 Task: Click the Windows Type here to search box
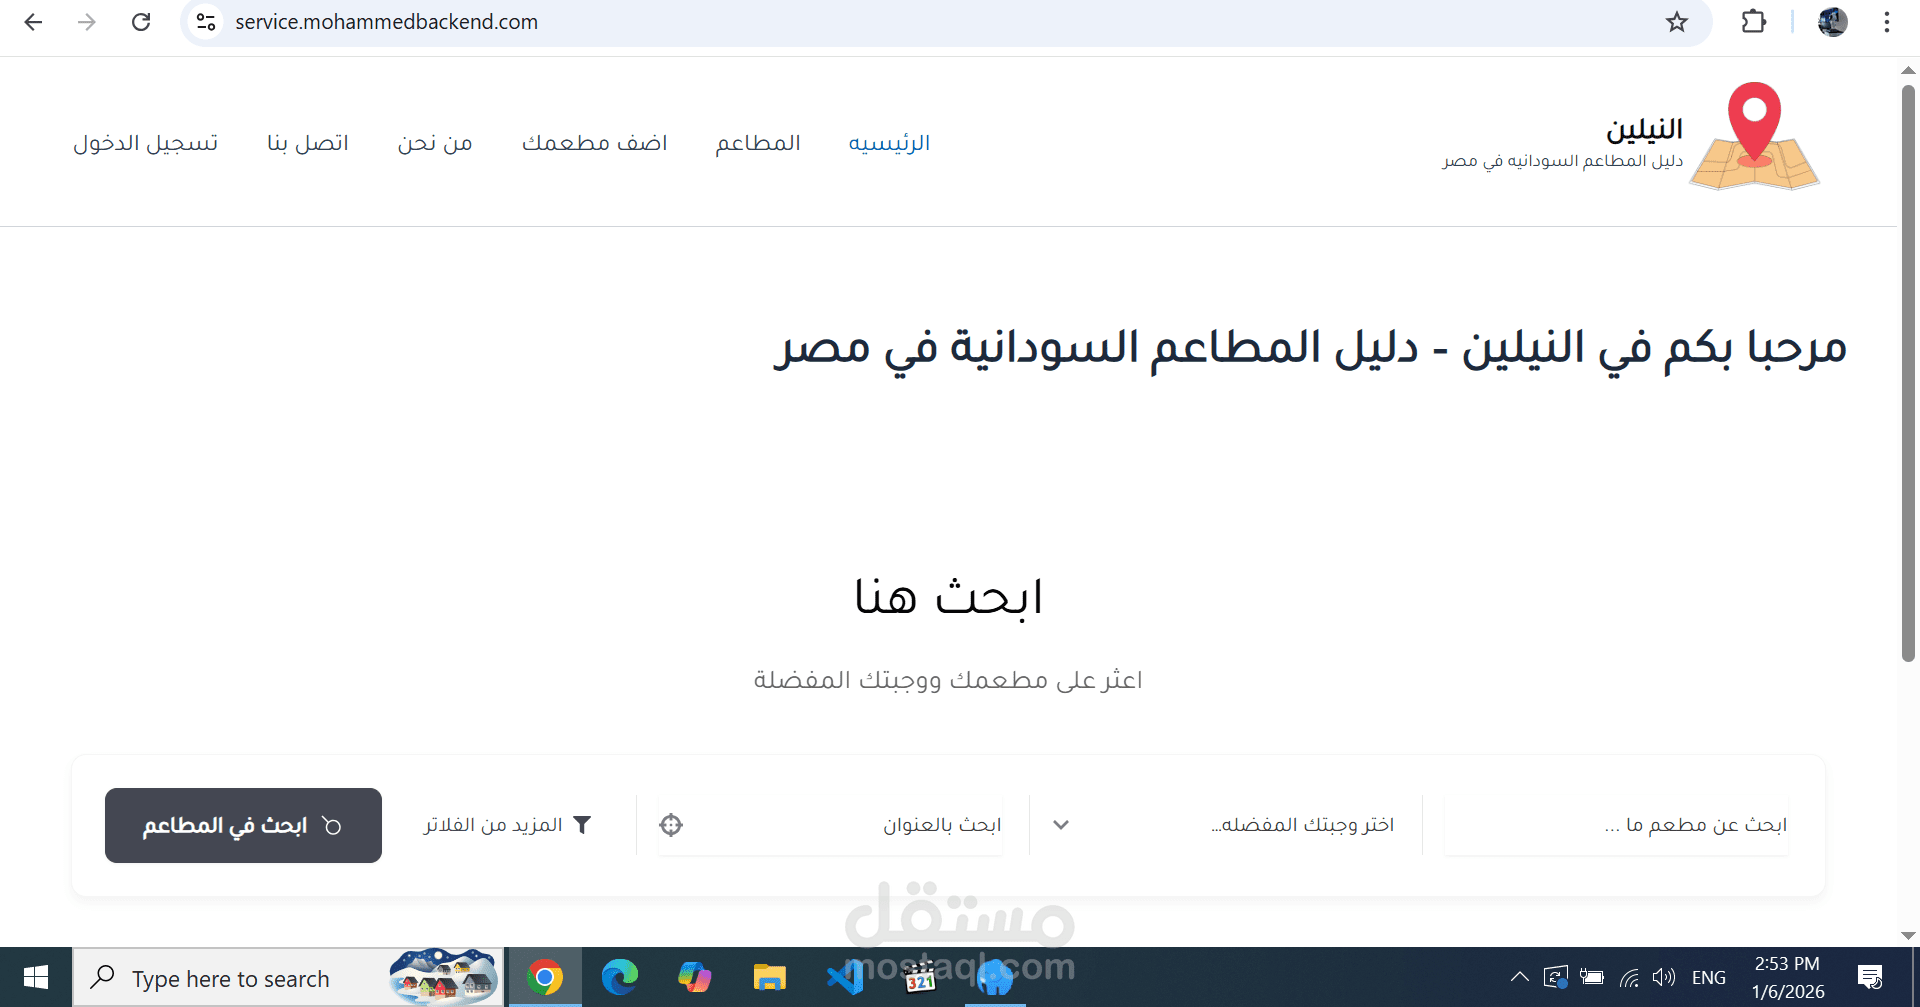288,977
